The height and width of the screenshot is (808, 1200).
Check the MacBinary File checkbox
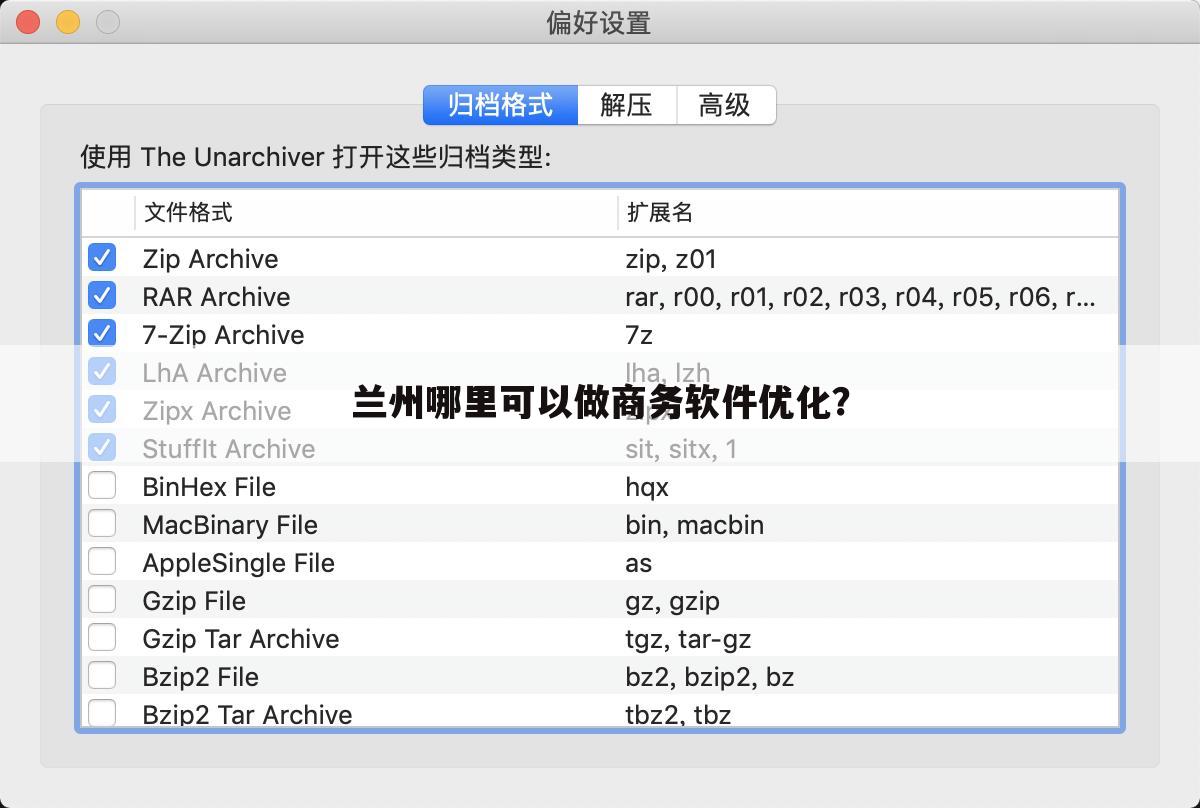(102, 523)
